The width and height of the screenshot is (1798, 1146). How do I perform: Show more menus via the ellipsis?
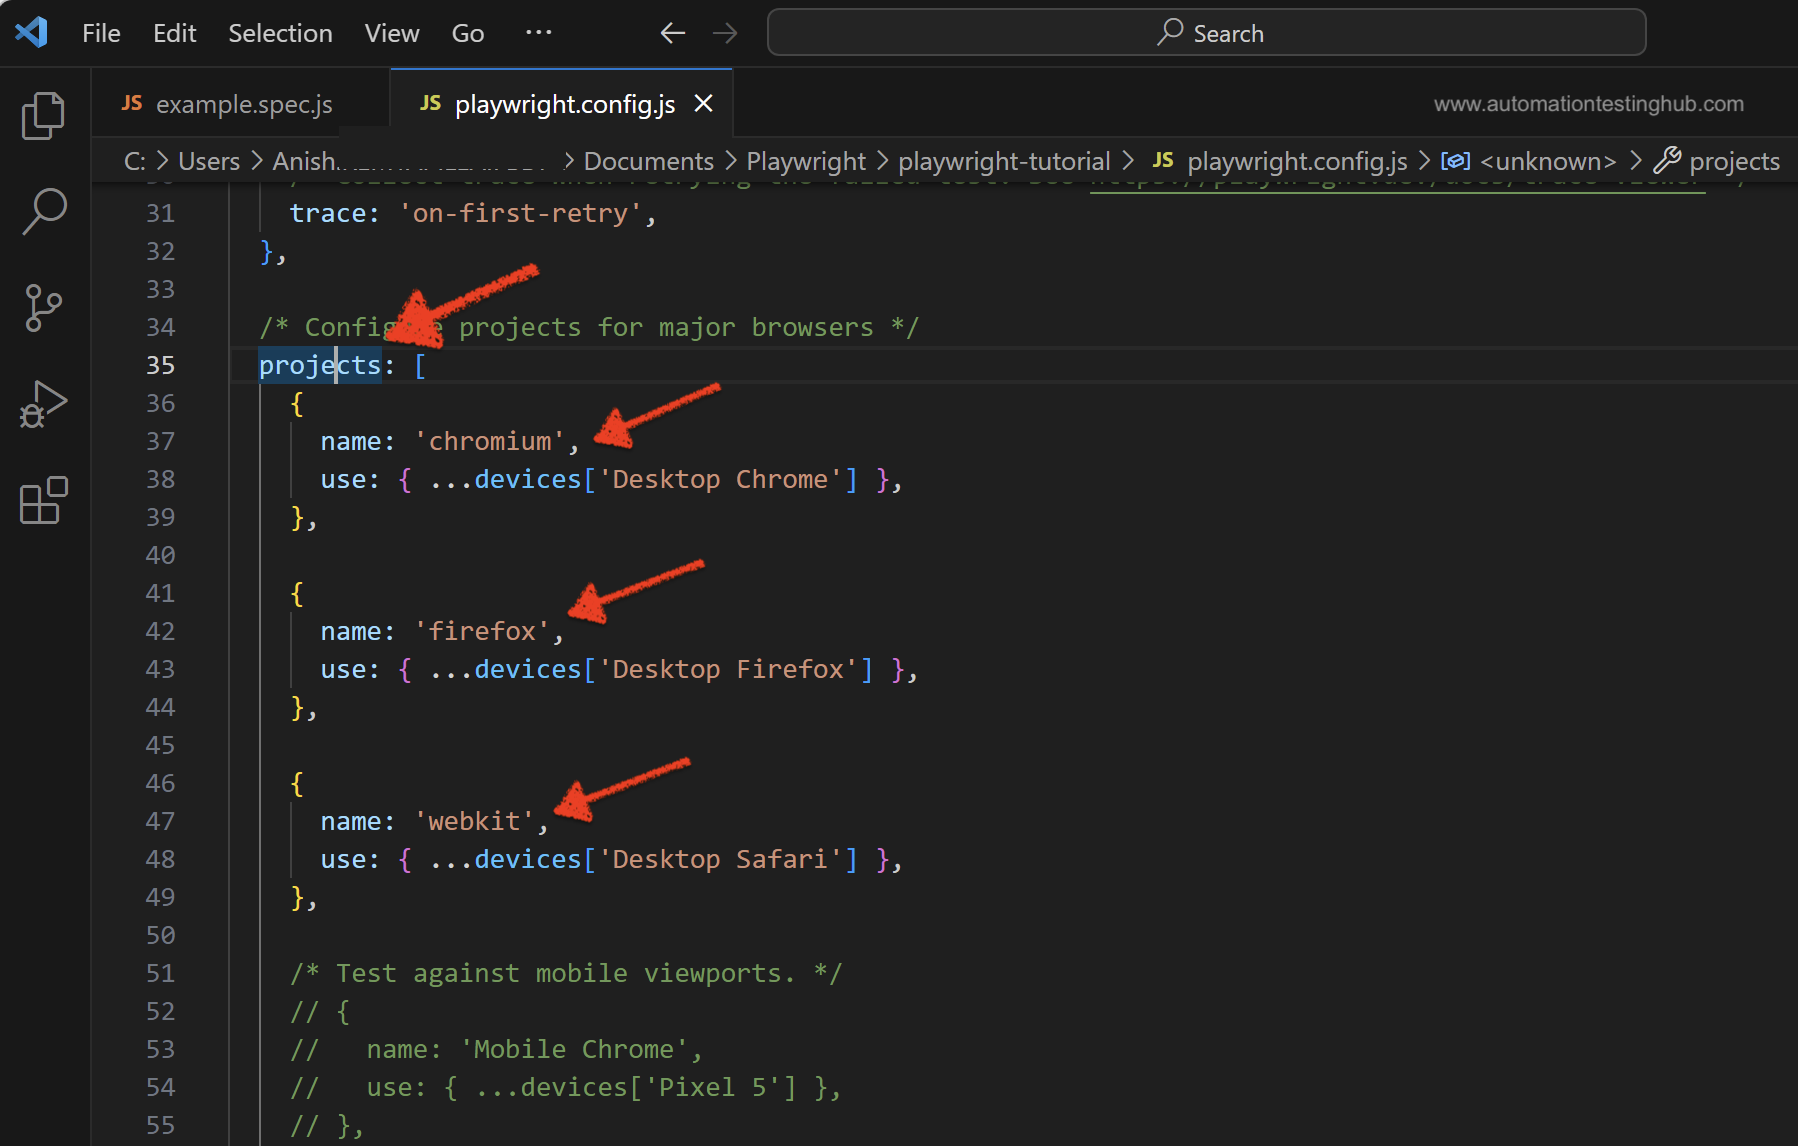click(x=539, y=33)
